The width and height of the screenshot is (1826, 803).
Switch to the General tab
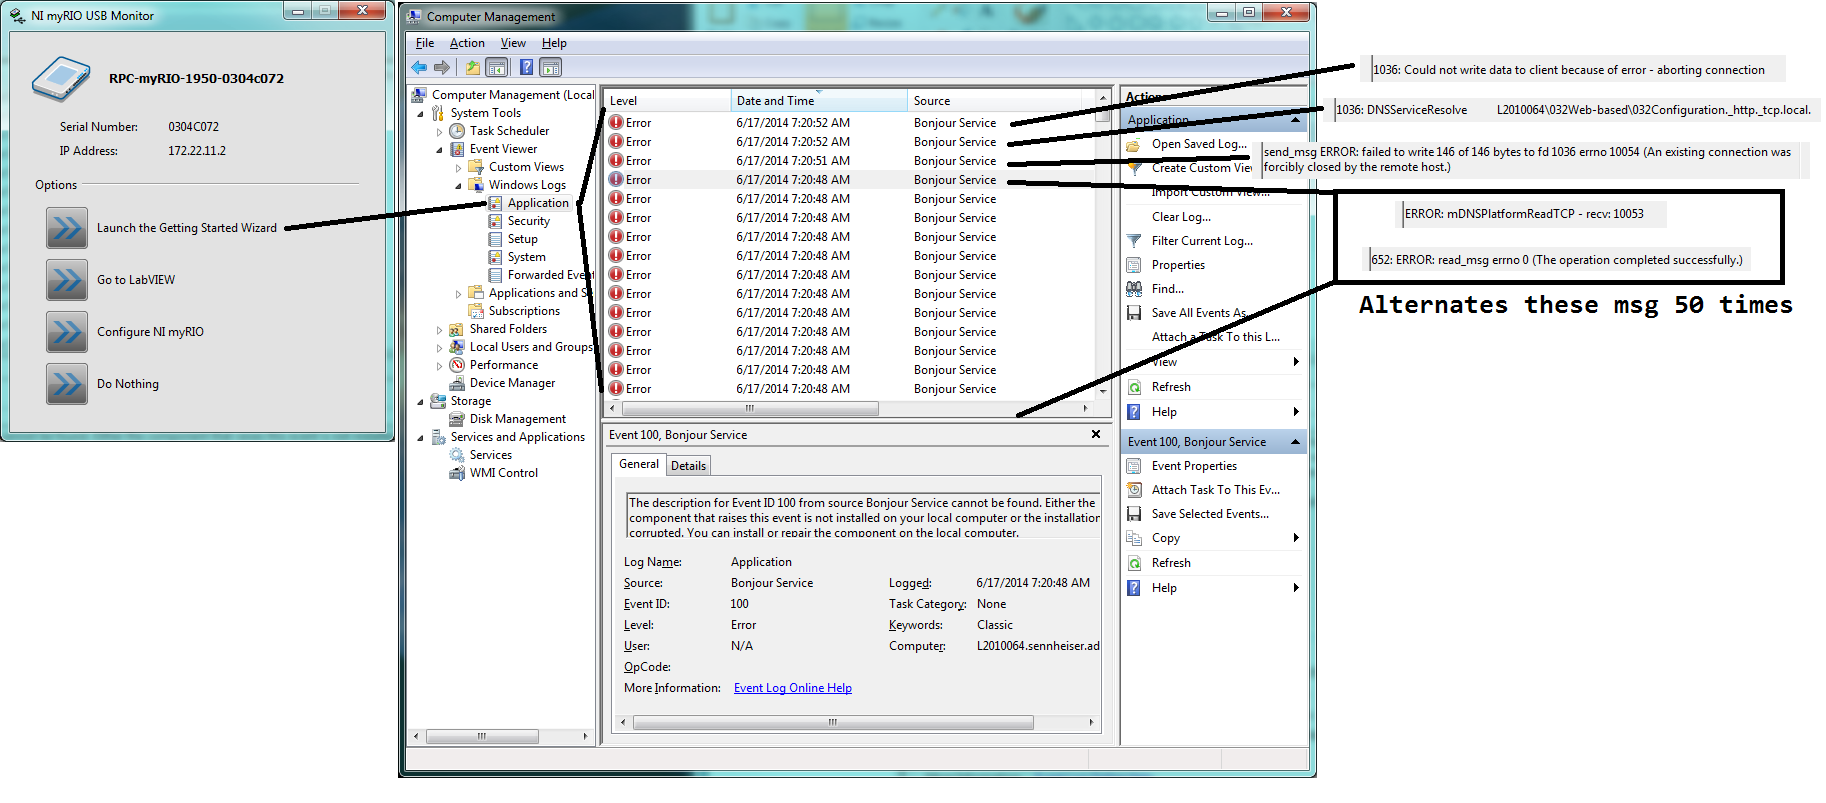[x=638, y=464]
